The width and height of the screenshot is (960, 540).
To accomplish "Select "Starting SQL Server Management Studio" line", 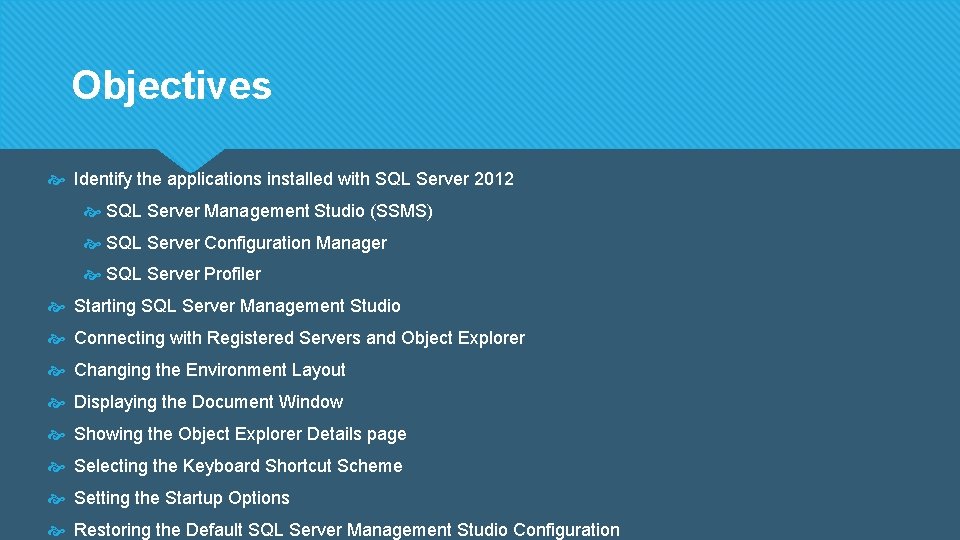I will (237, 306).
